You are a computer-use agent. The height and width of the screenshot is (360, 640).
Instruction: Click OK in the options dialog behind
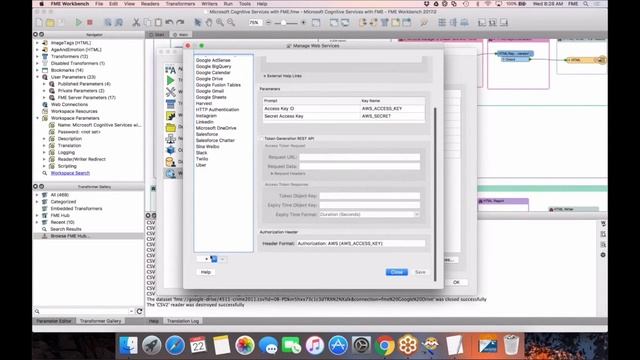point(456,282)
